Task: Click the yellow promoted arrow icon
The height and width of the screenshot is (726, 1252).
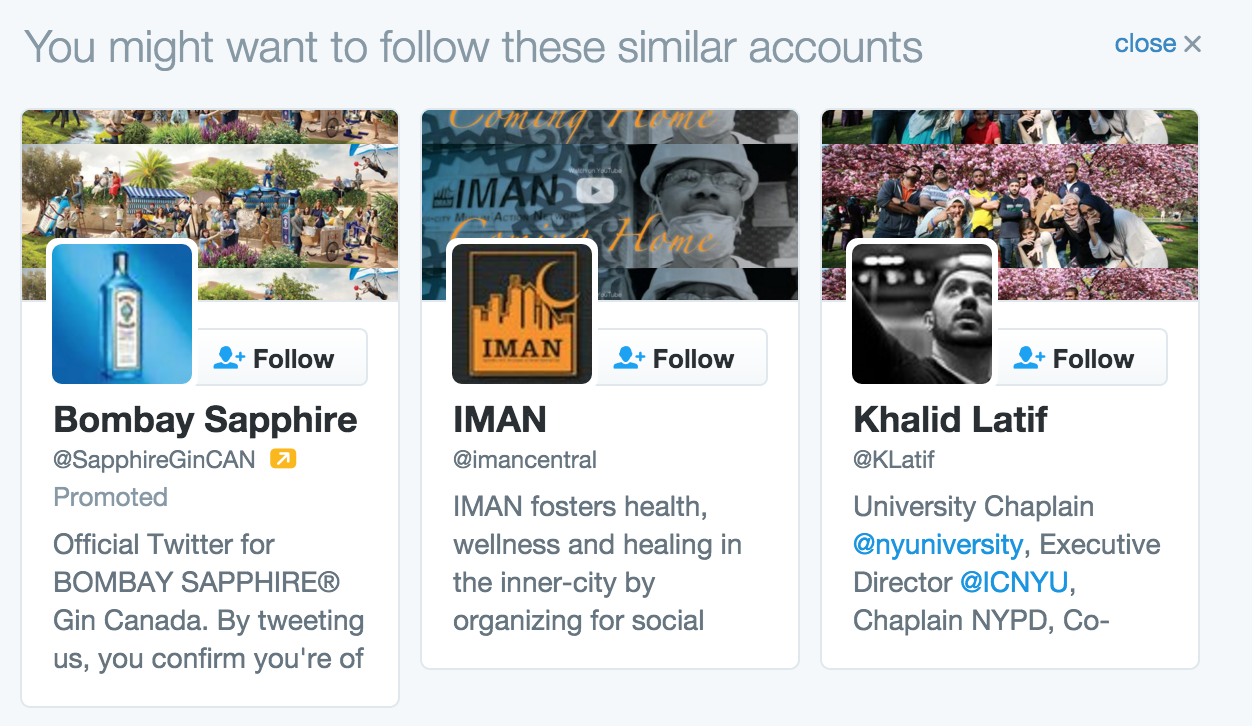Action: [284, 459]
